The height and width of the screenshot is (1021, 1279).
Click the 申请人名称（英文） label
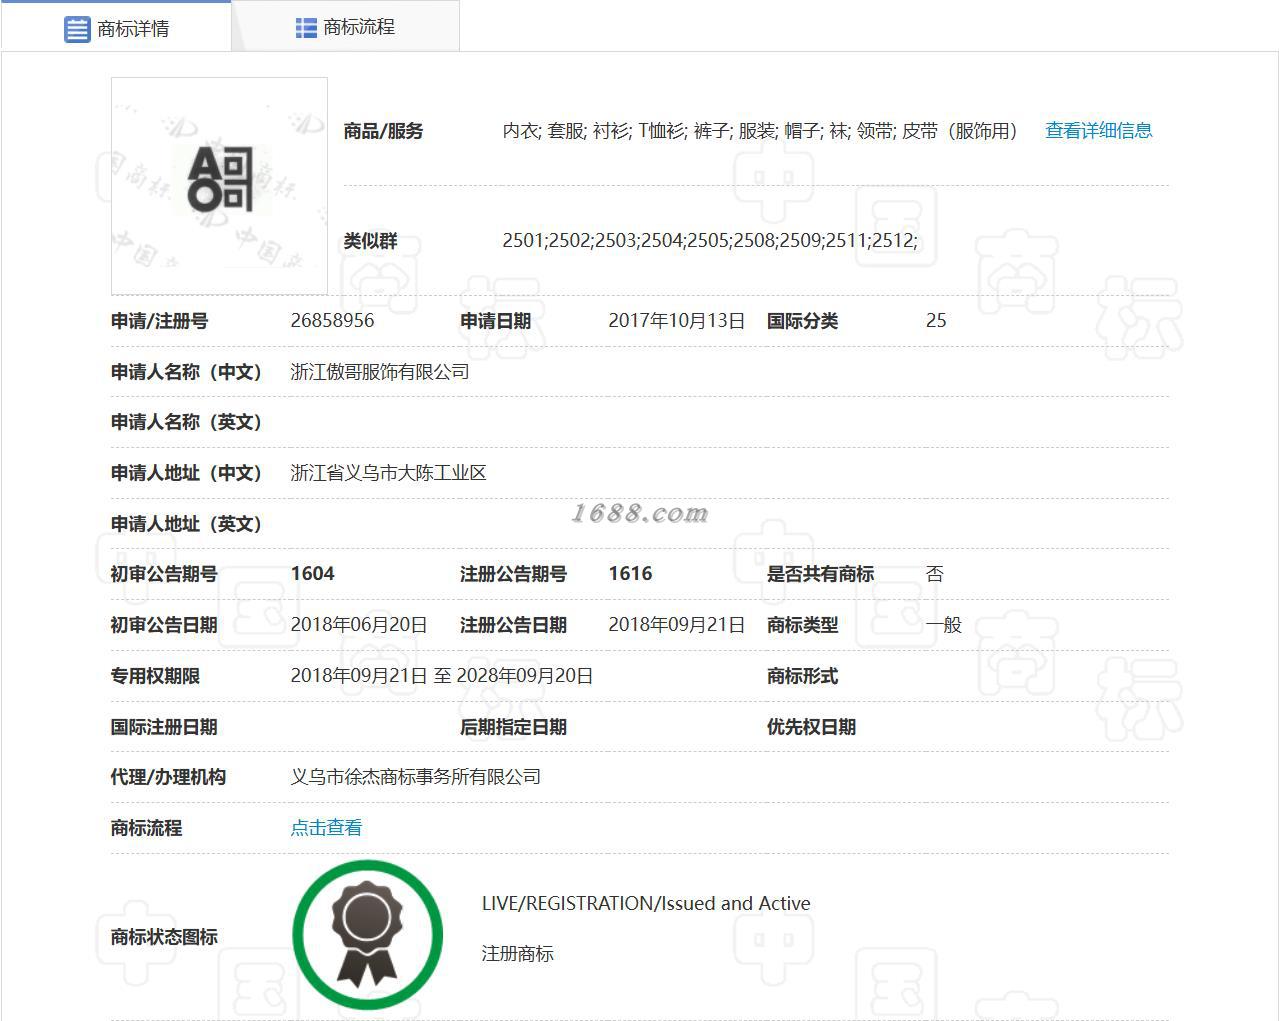[x=186, y=422]
